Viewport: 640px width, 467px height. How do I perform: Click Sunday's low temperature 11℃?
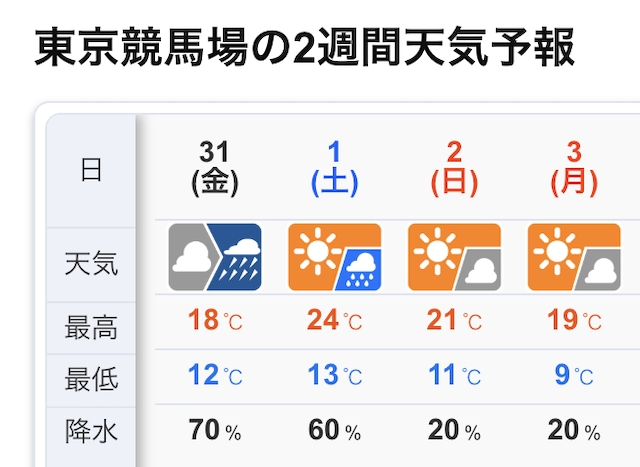pos(454,377)
